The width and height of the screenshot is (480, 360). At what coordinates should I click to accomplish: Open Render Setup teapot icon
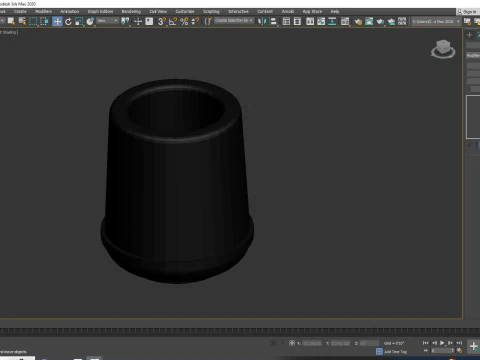coord(358,22)
